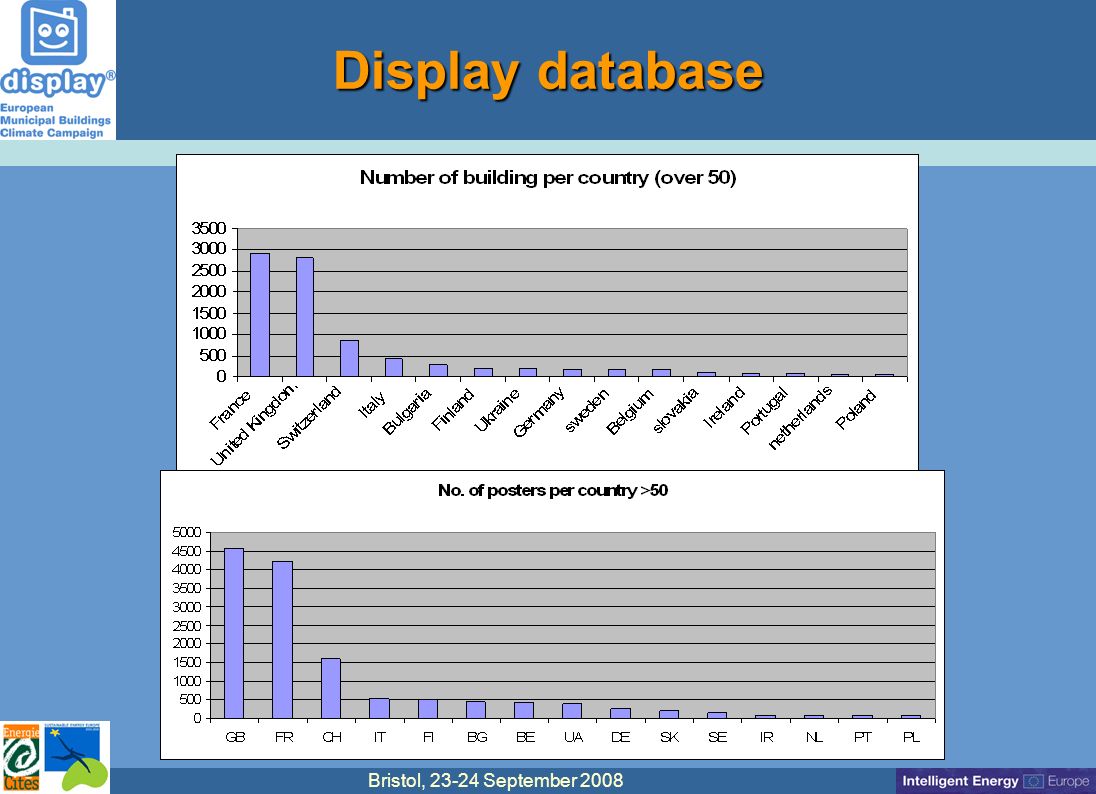1096x794 pixels.
Task: Click the 'netherlands' axis label
Action: click(800, 417)
